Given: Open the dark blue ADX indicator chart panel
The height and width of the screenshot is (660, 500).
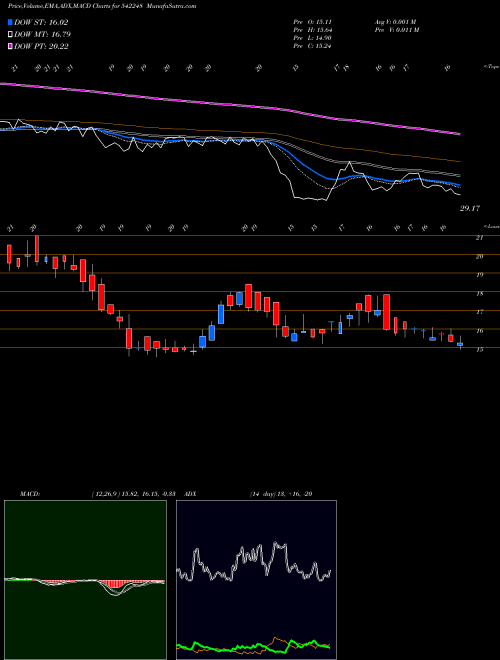Looking at the screenshot, I should 256,580.
